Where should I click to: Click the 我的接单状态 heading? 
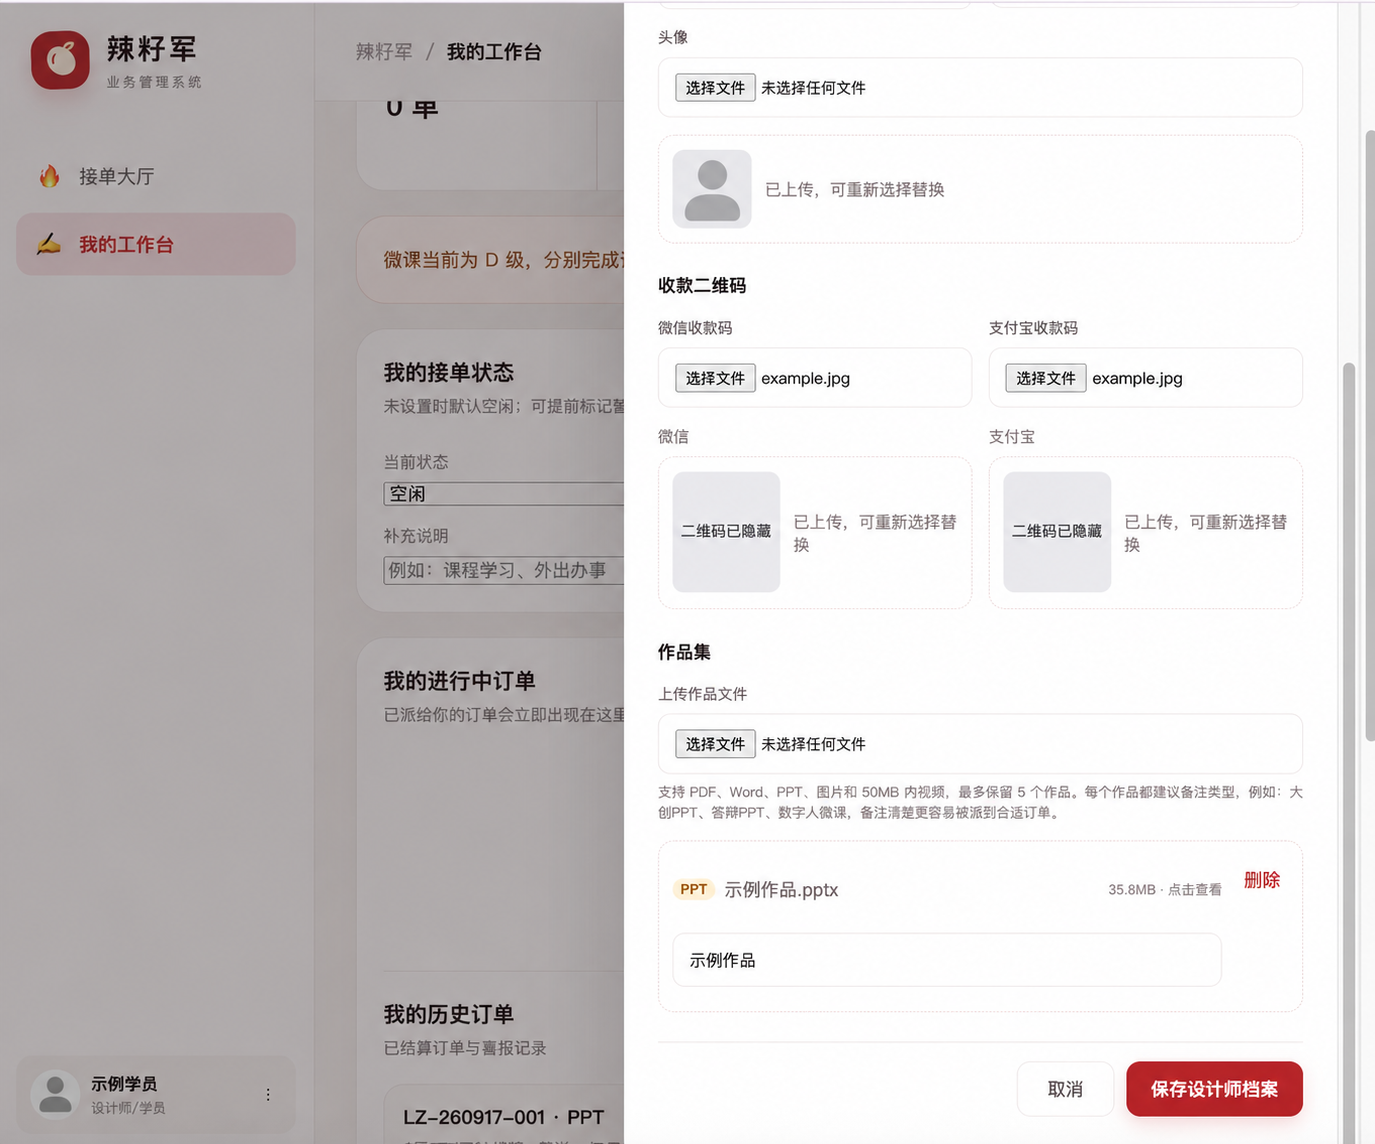tap(449, 373)
